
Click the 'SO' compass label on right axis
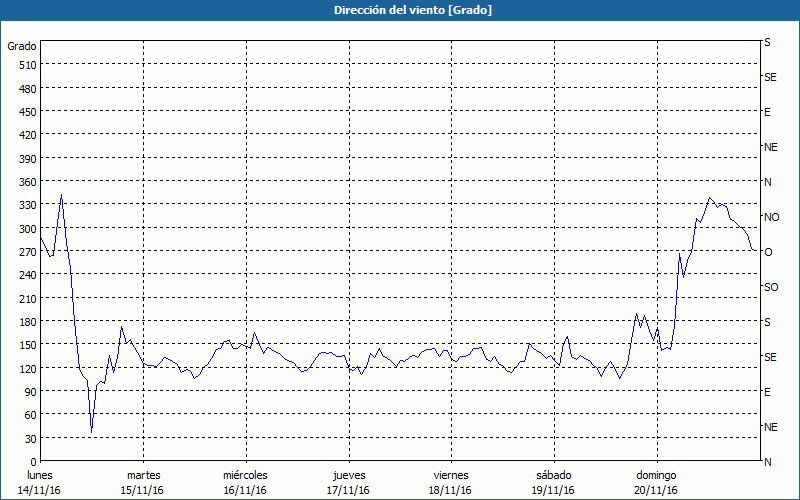(770, 287)
